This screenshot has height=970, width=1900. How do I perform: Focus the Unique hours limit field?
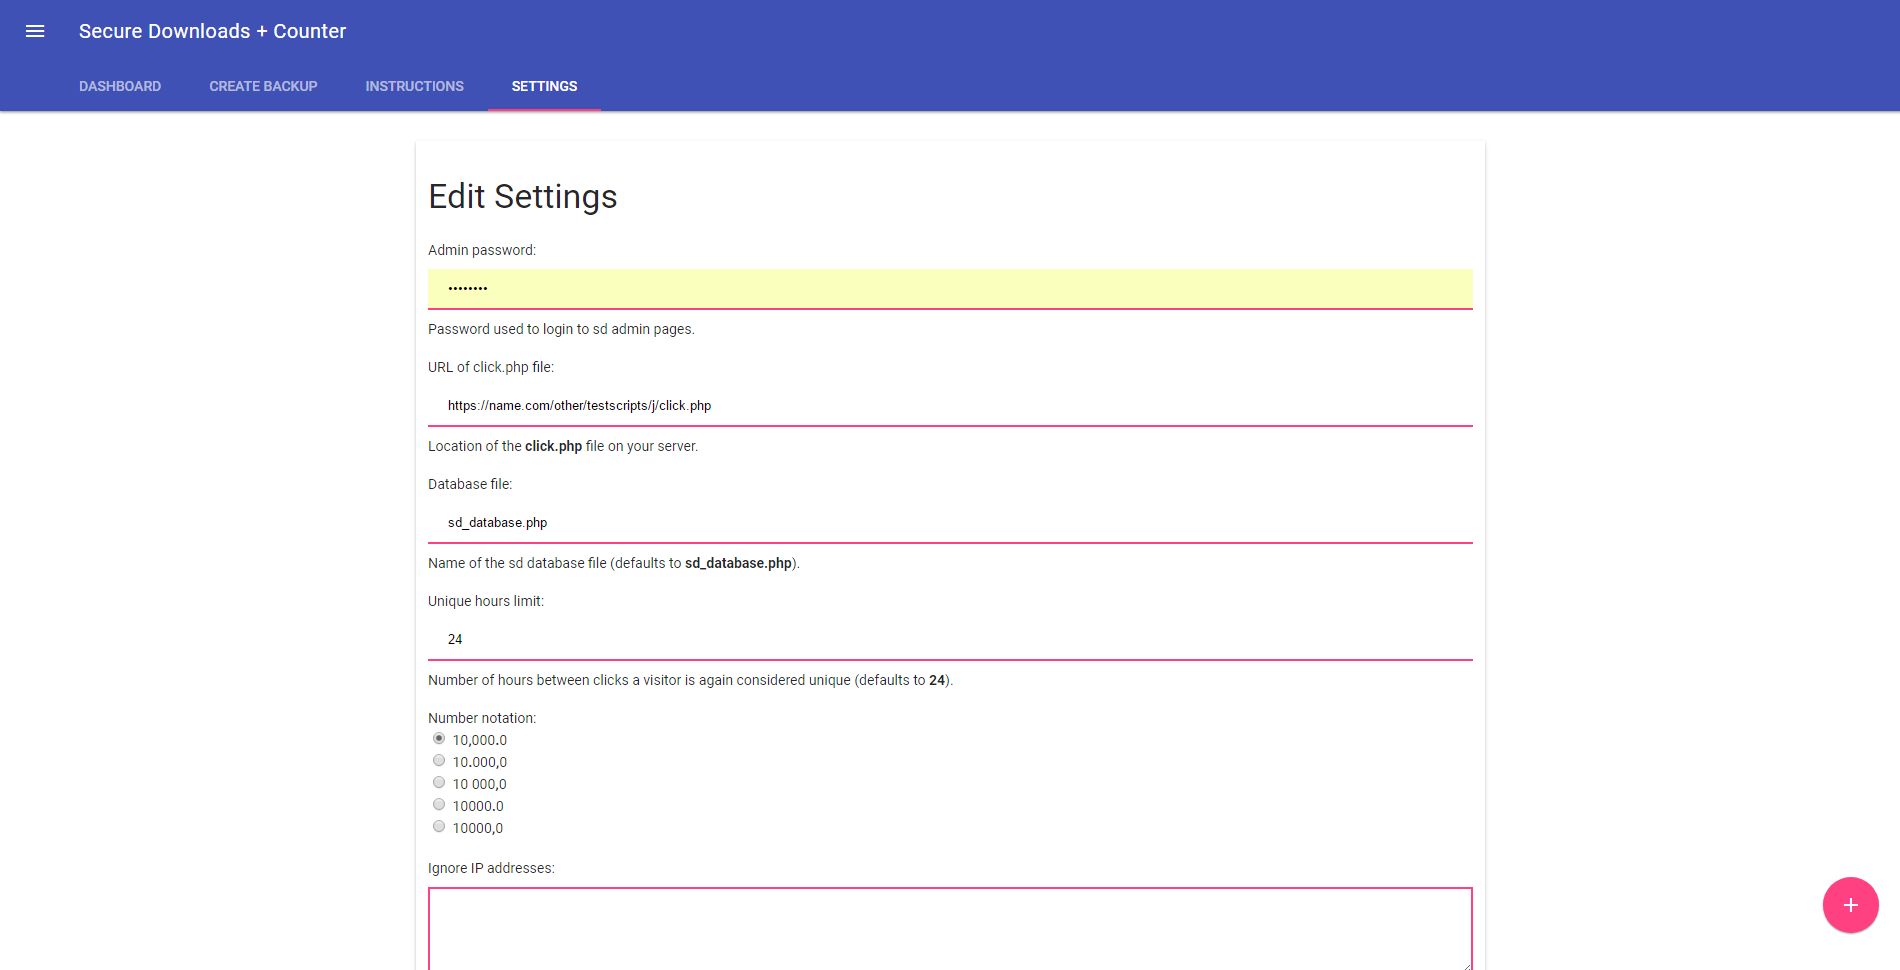coord(950,639)
